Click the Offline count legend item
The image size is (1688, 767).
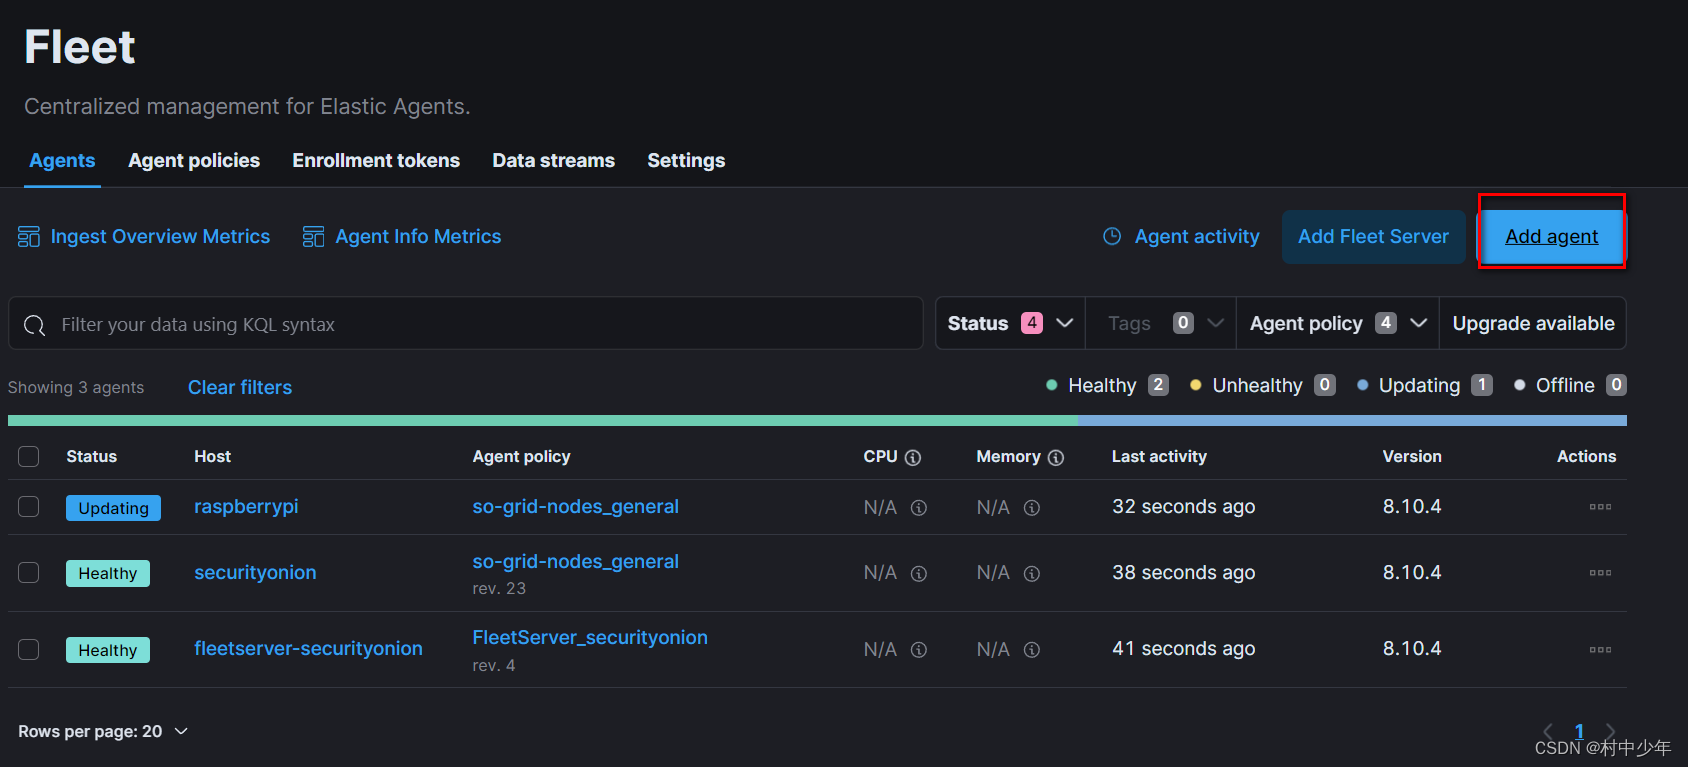(x=1570, y=386)
